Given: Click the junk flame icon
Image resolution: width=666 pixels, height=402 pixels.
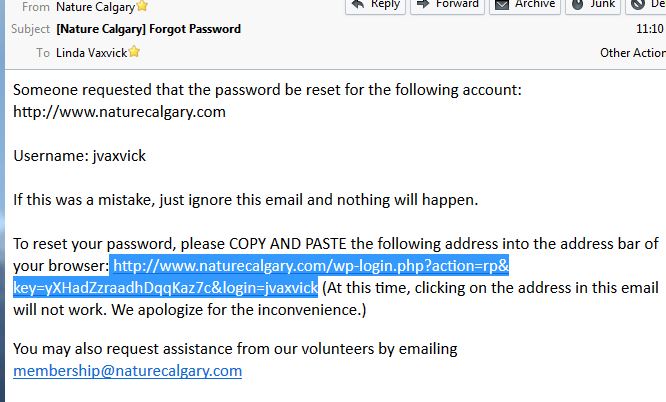Looking at the screenshot, I should tap(578, 4).
